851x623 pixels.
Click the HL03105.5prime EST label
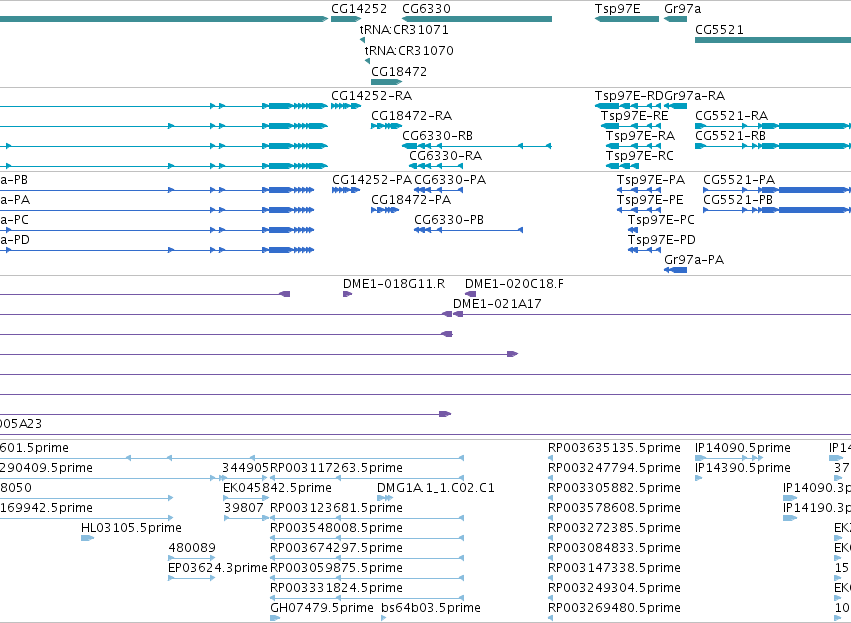[131, 529]
